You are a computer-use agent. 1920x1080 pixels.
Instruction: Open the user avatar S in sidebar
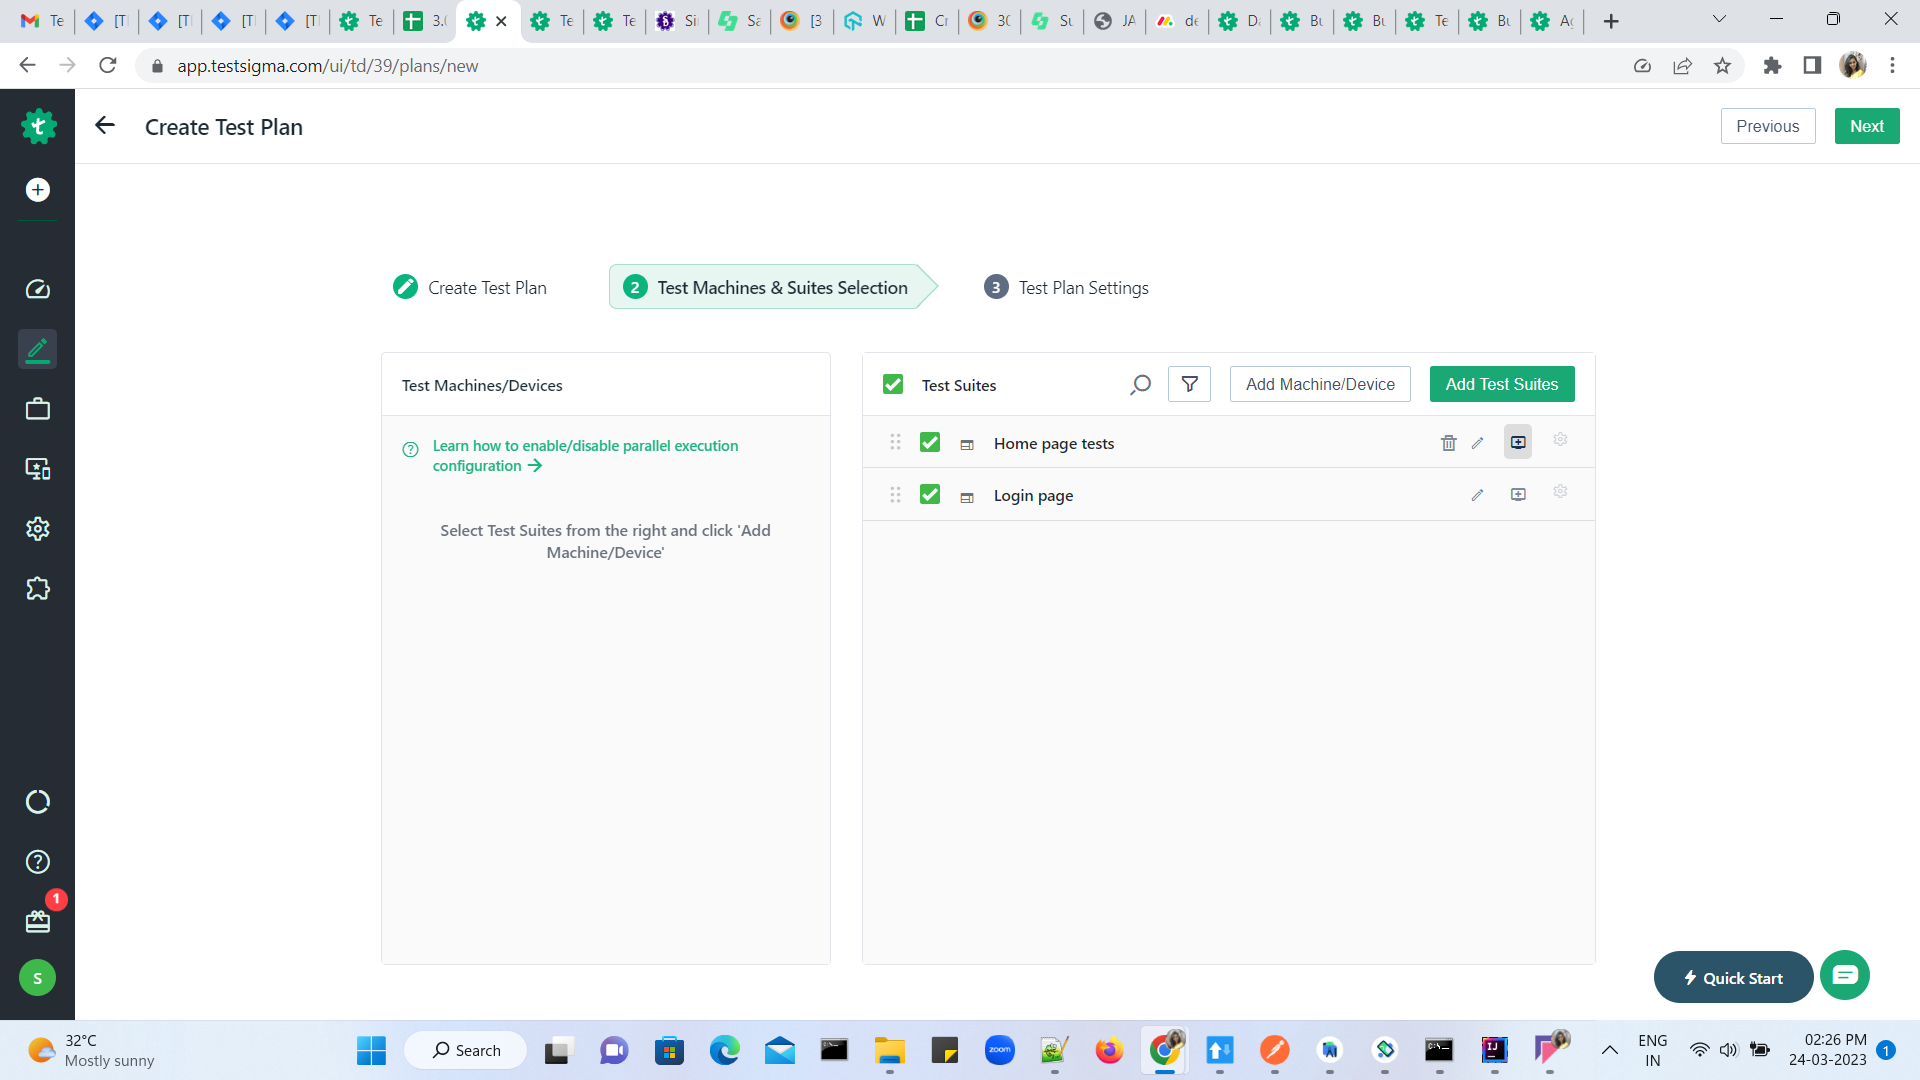tap(38, 978)
